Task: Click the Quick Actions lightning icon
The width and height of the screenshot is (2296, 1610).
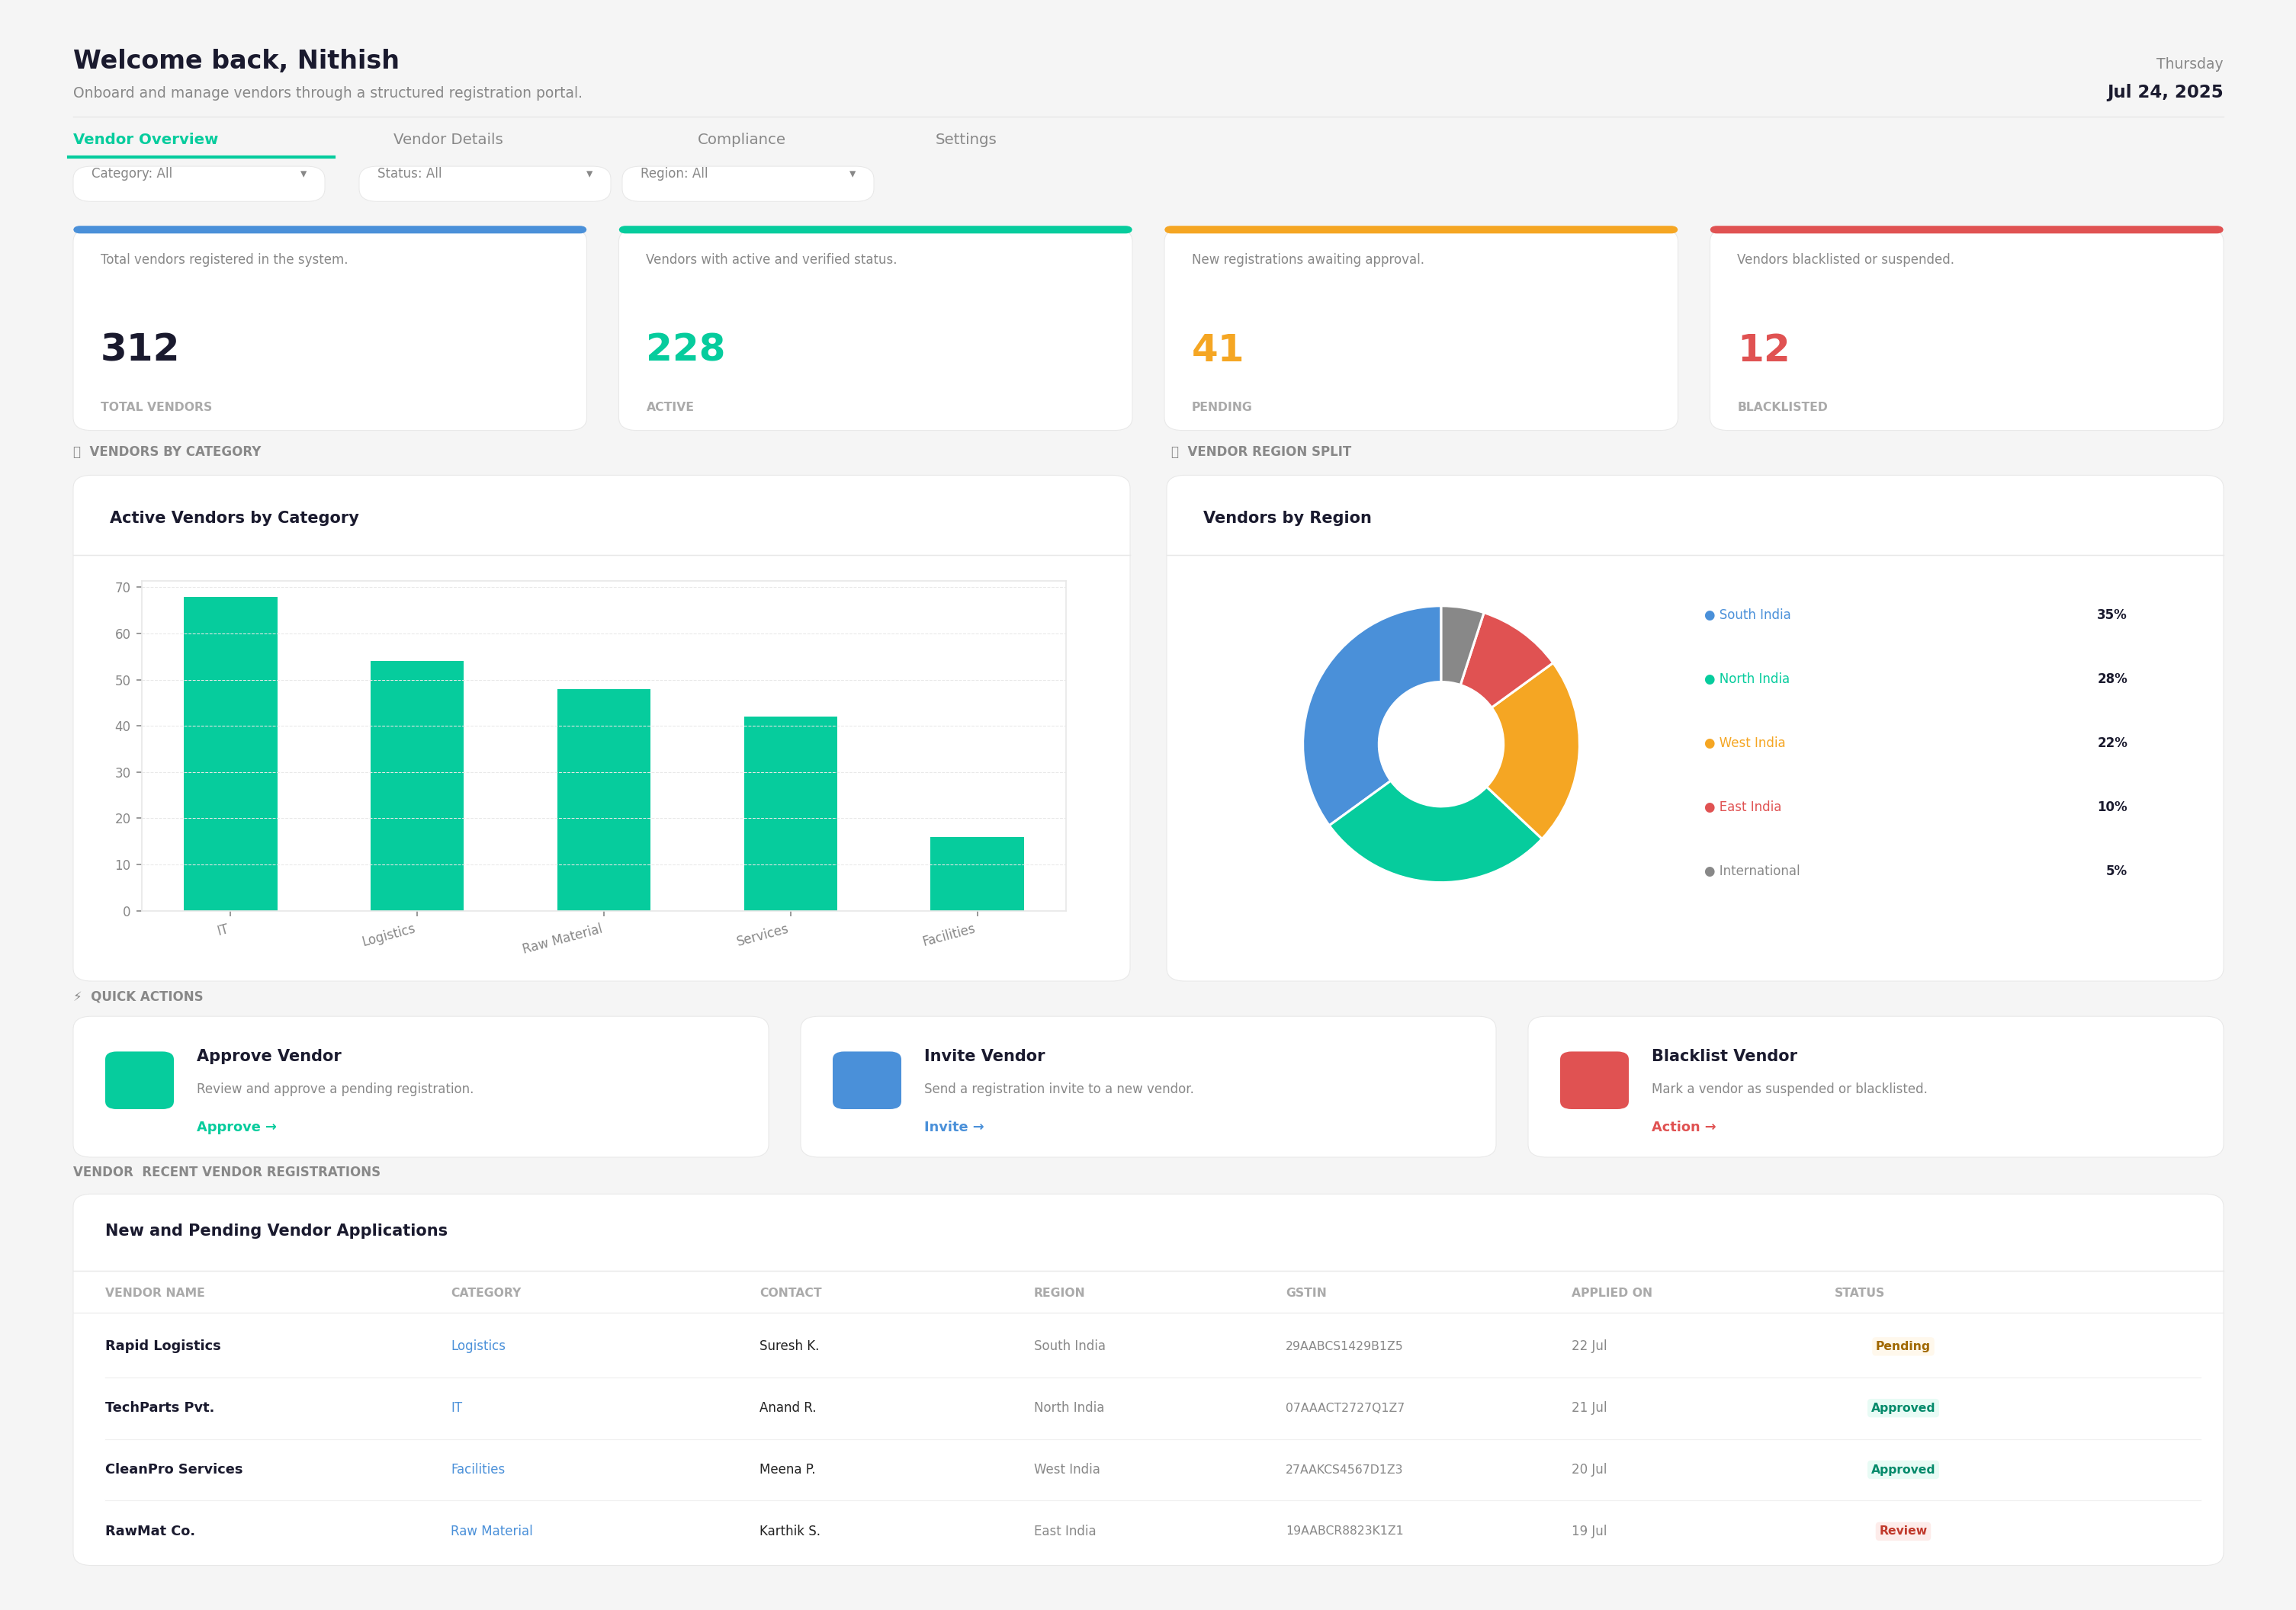Action: [x=78, y=997]
